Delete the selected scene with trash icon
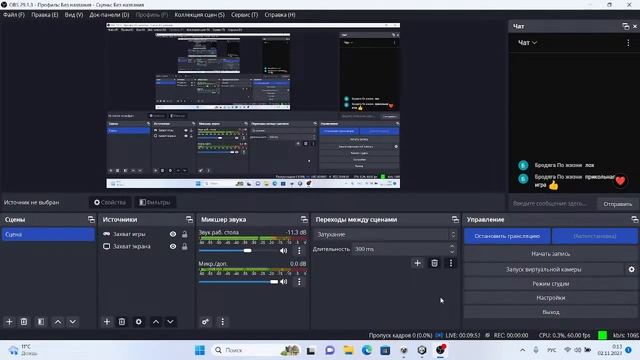 [x=24, y=322]
